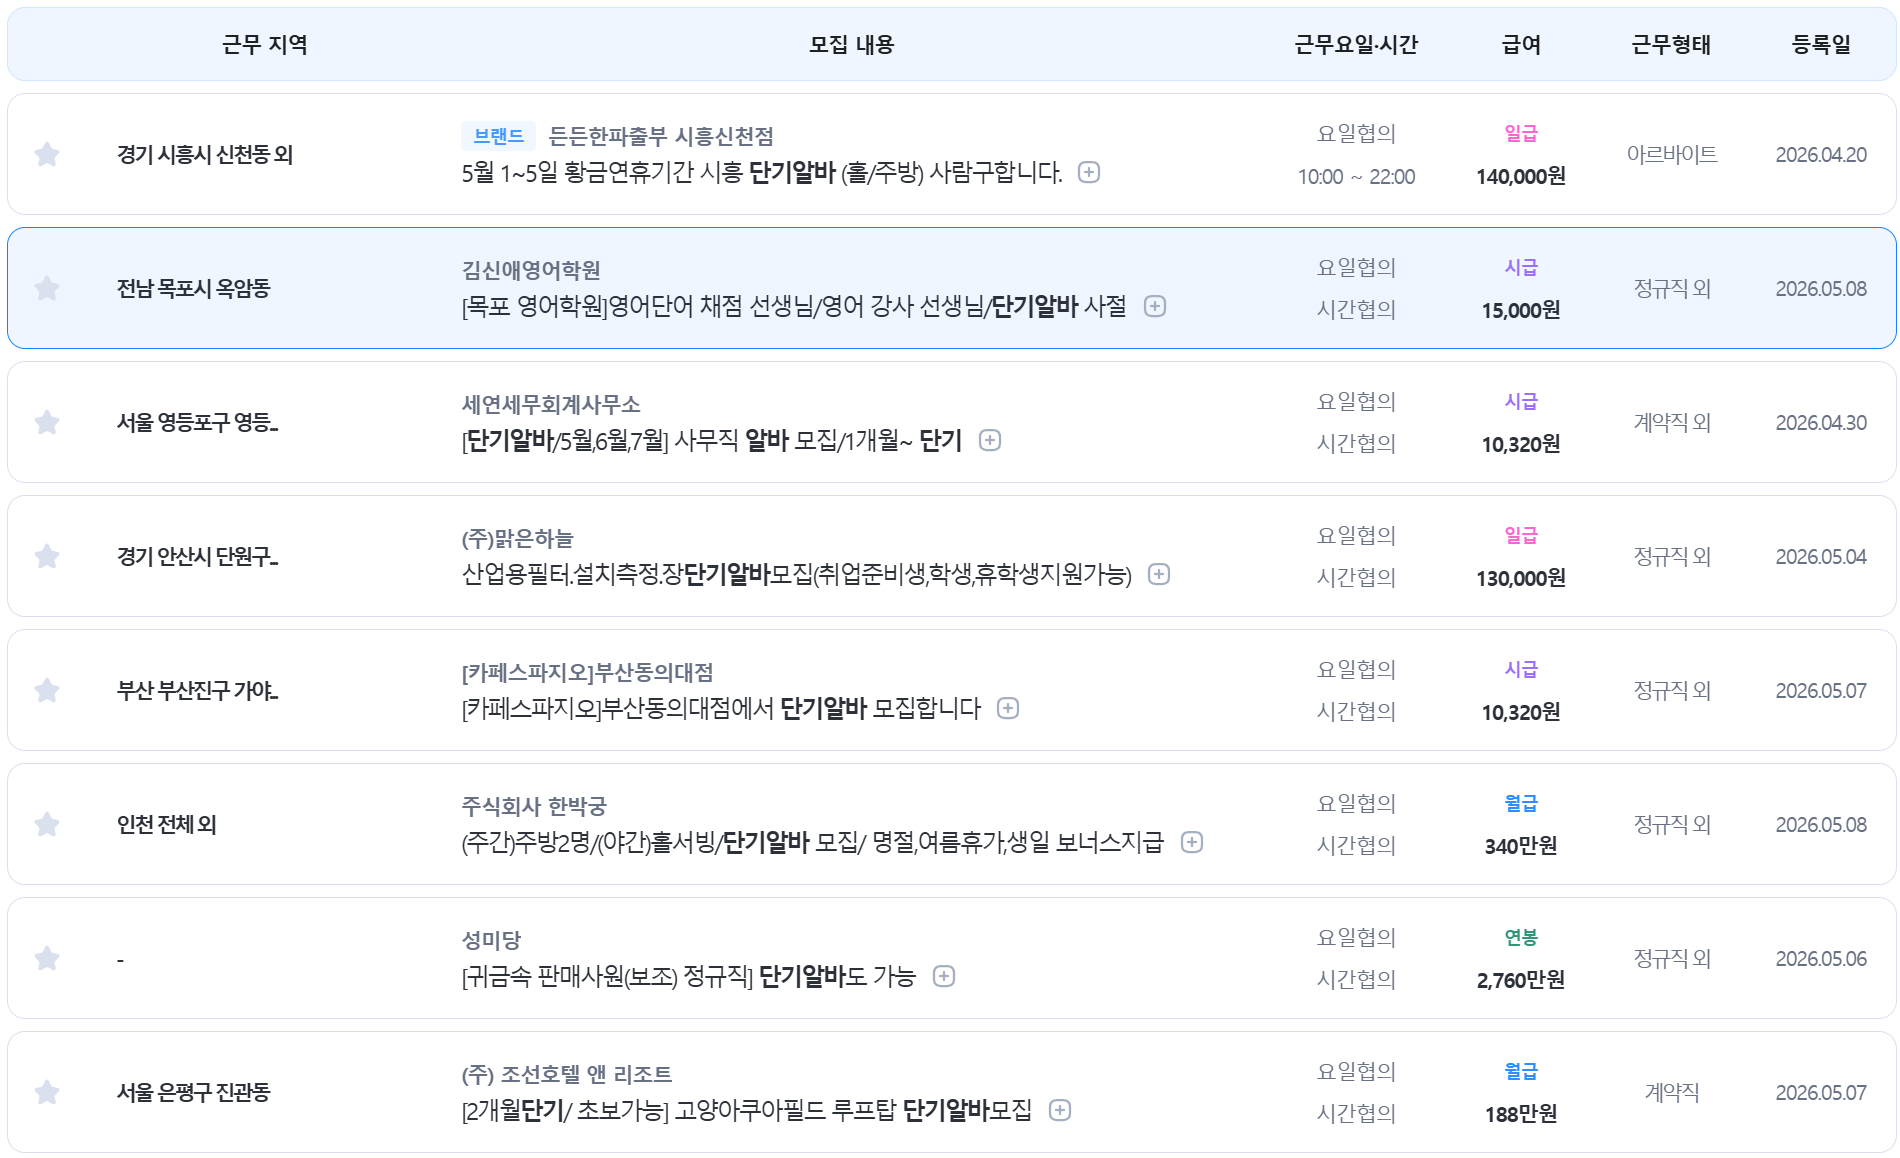Screen dimensions: 1900x1158
Task: Expand plus icon on 세연세무회계사무소 listing
Action: (x=990, y=440)
